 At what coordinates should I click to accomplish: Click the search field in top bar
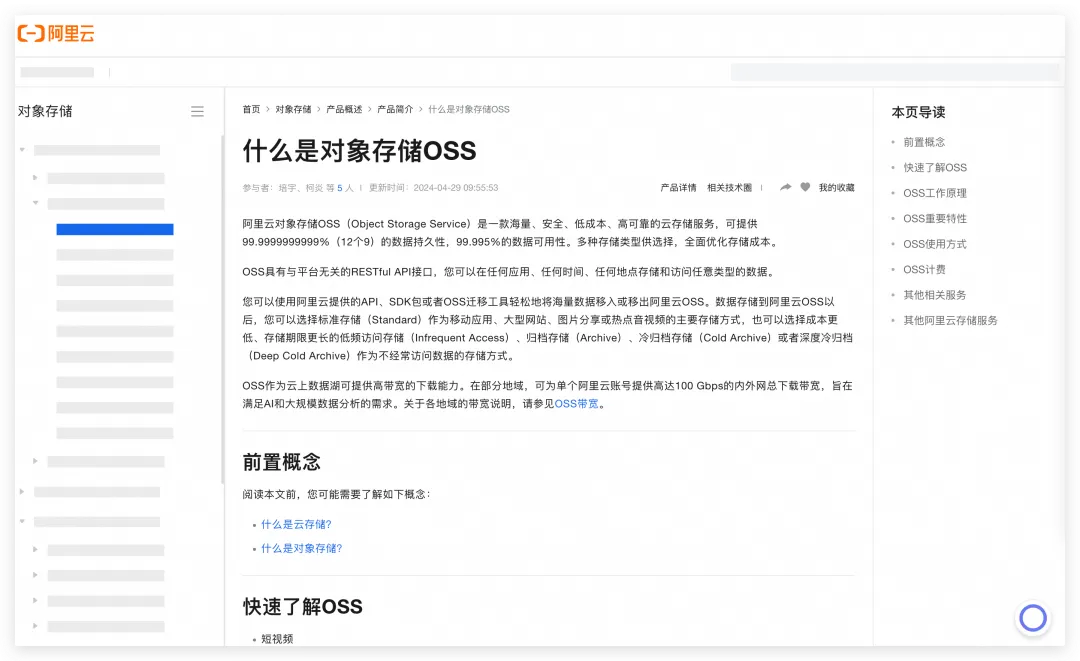[895, 72]
